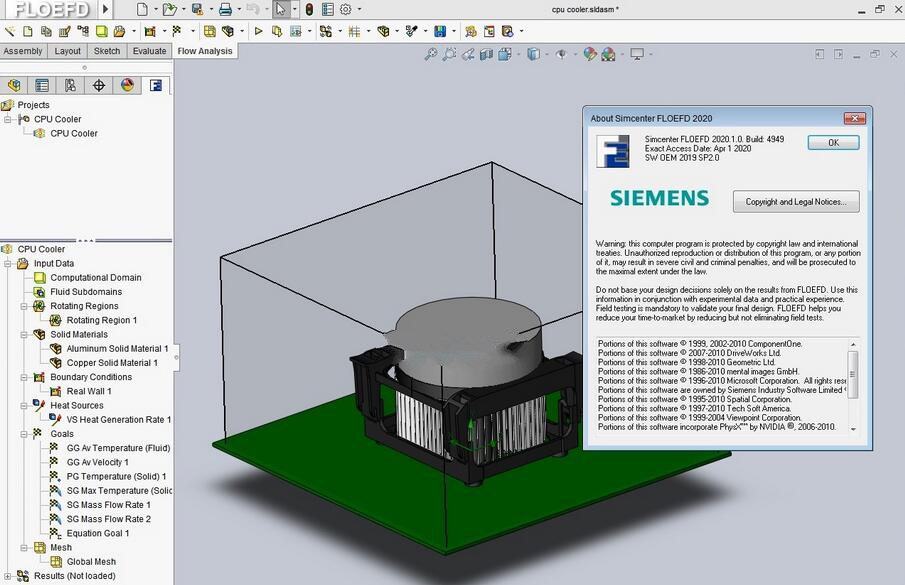Launch the flow analysis Wizard wand icon
The height and width of the screenshot is (585, 905).
coord(10,31)
